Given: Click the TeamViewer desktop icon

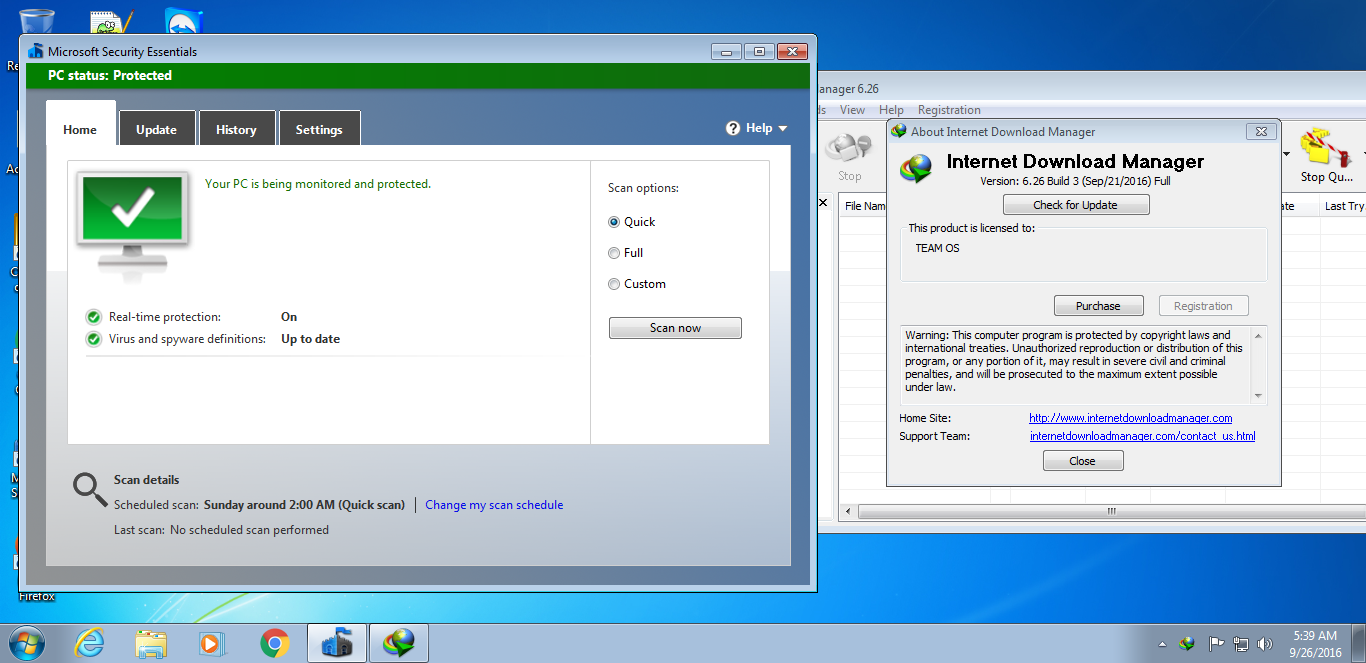Looking at the screenshot, I should [185, 20].
